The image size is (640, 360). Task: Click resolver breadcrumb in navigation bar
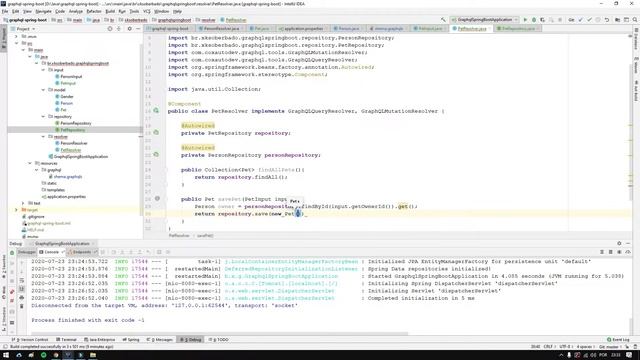[207, 20]
